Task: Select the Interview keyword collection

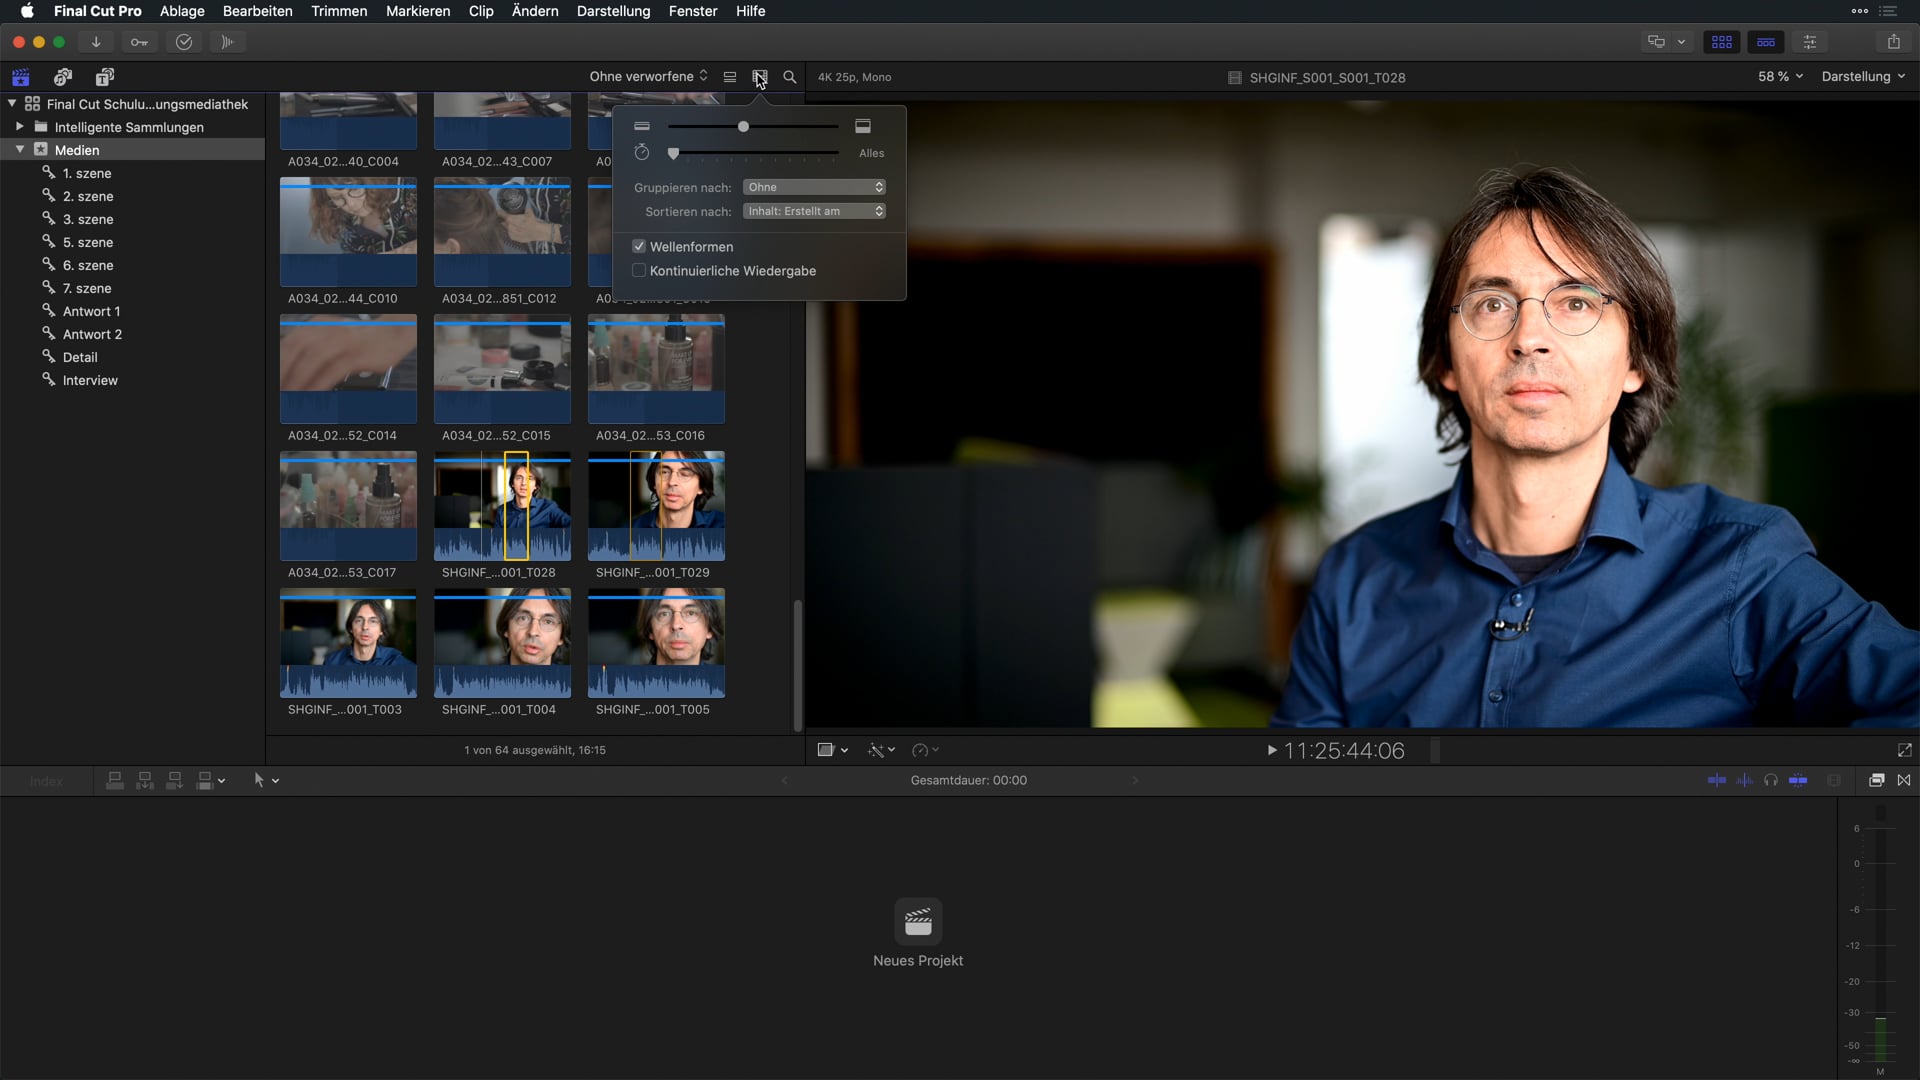Action: click(90, 380)
